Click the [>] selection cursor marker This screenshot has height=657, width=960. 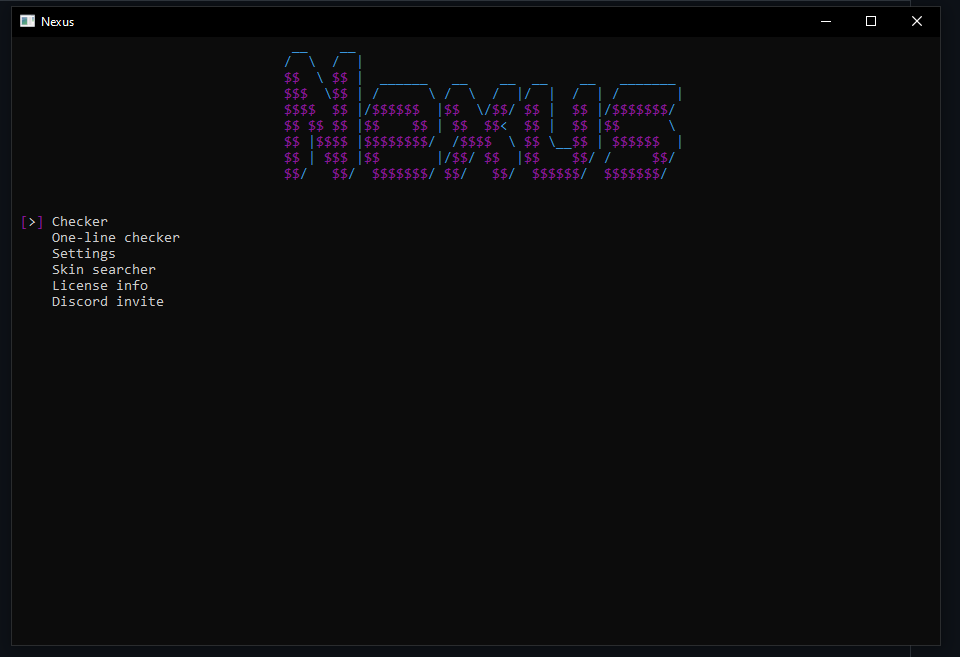pyautogui.click(x=32, y=222)
